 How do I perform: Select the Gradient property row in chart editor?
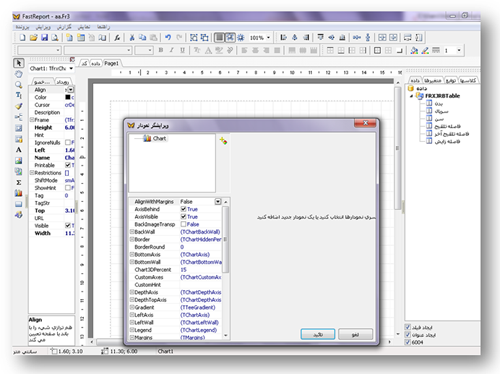coord(175,307)
